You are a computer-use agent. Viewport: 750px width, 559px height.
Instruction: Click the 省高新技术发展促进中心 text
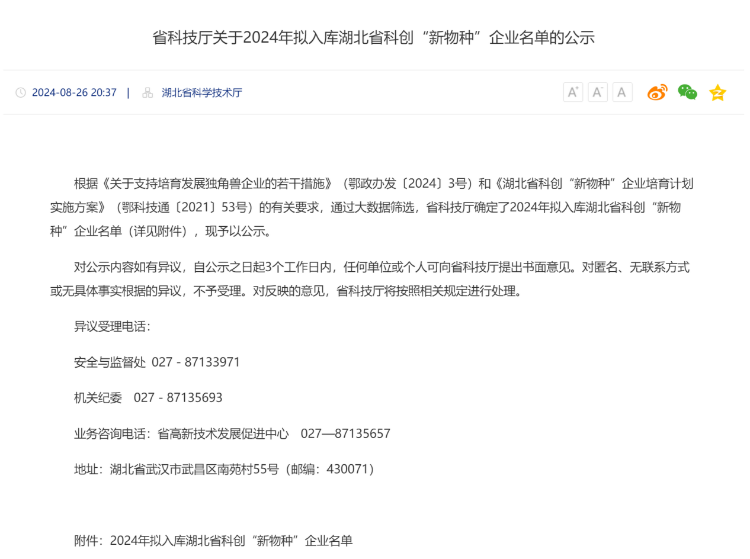coord(223,434)
